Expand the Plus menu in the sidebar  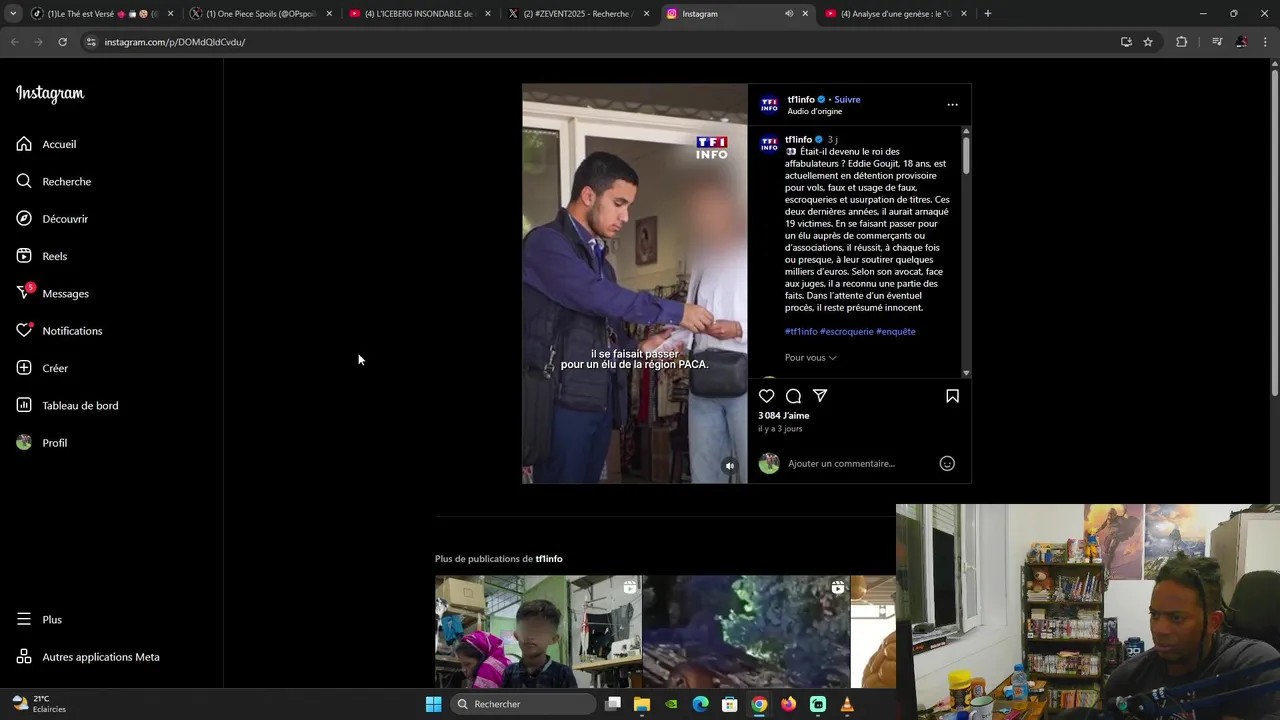[x=40, y=620]
